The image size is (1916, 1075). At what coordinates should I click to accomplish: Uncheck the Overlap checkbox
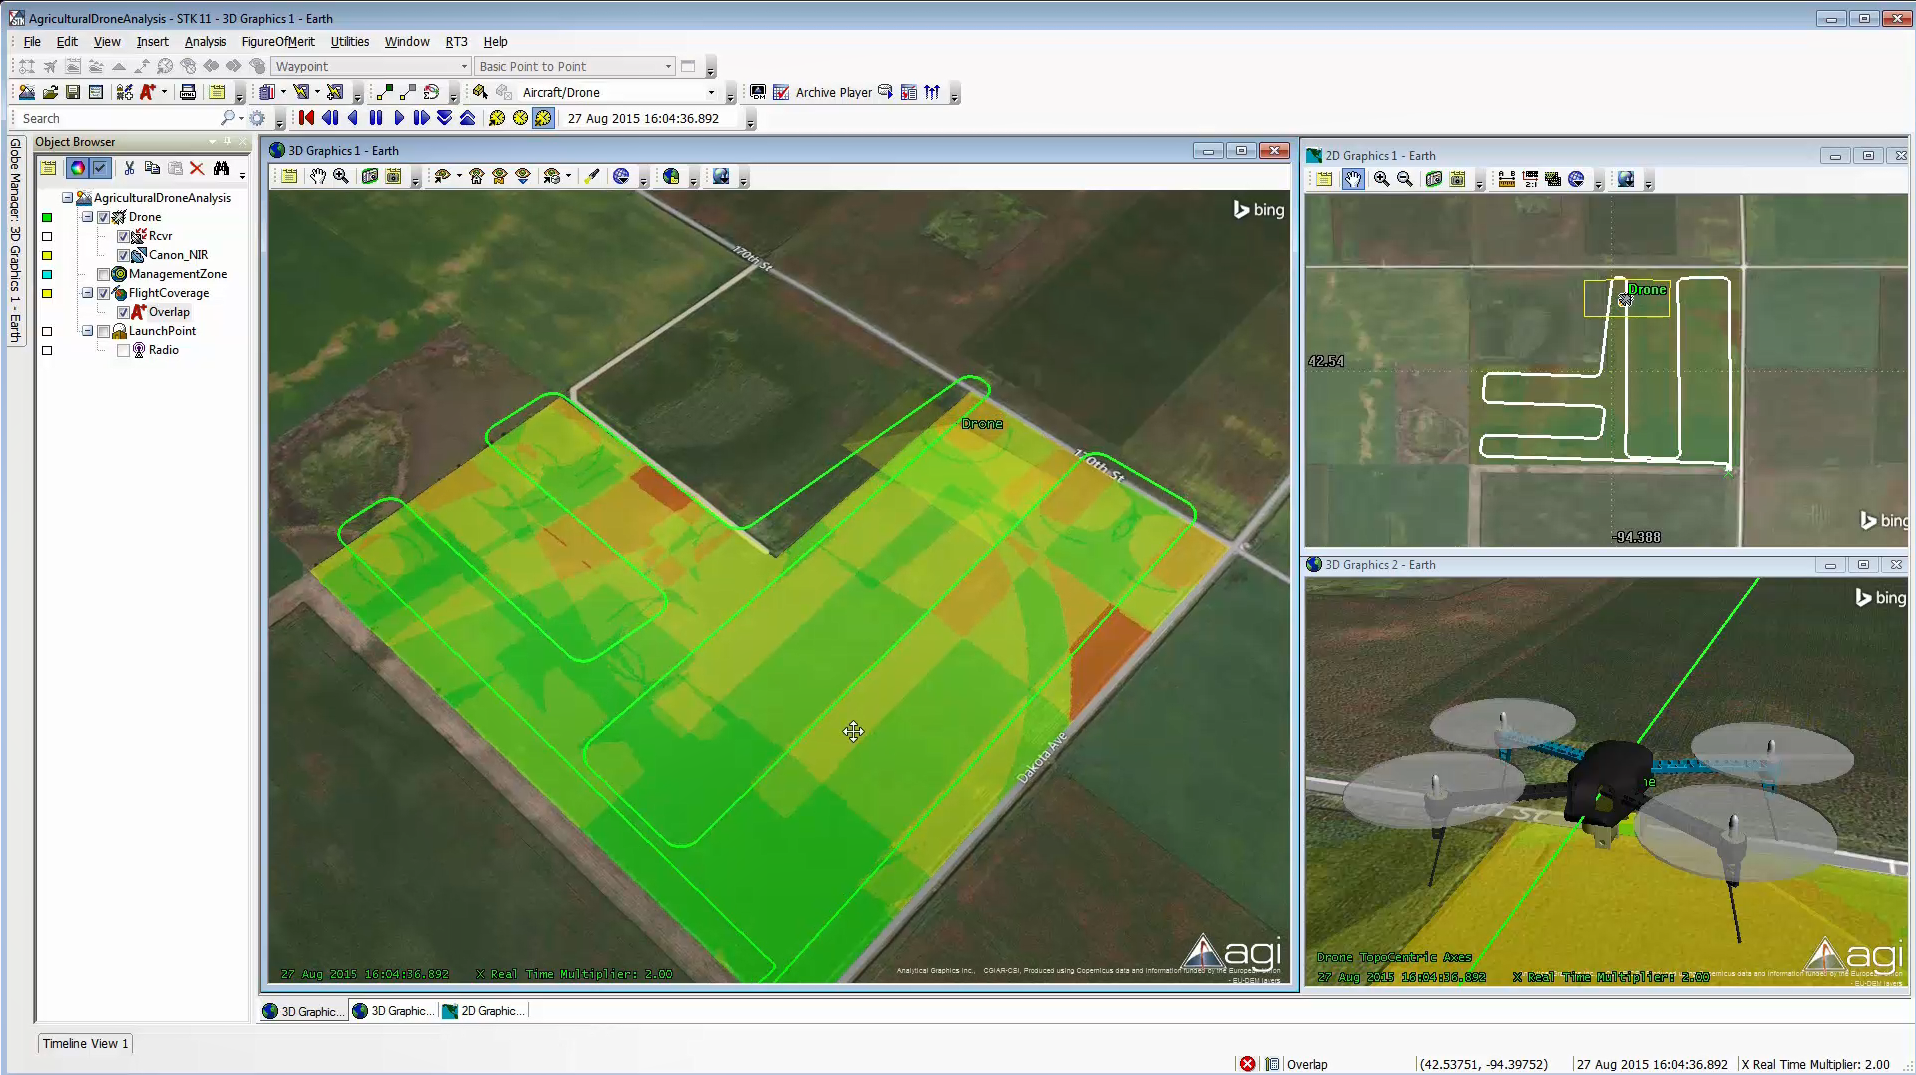click(123, 312)
